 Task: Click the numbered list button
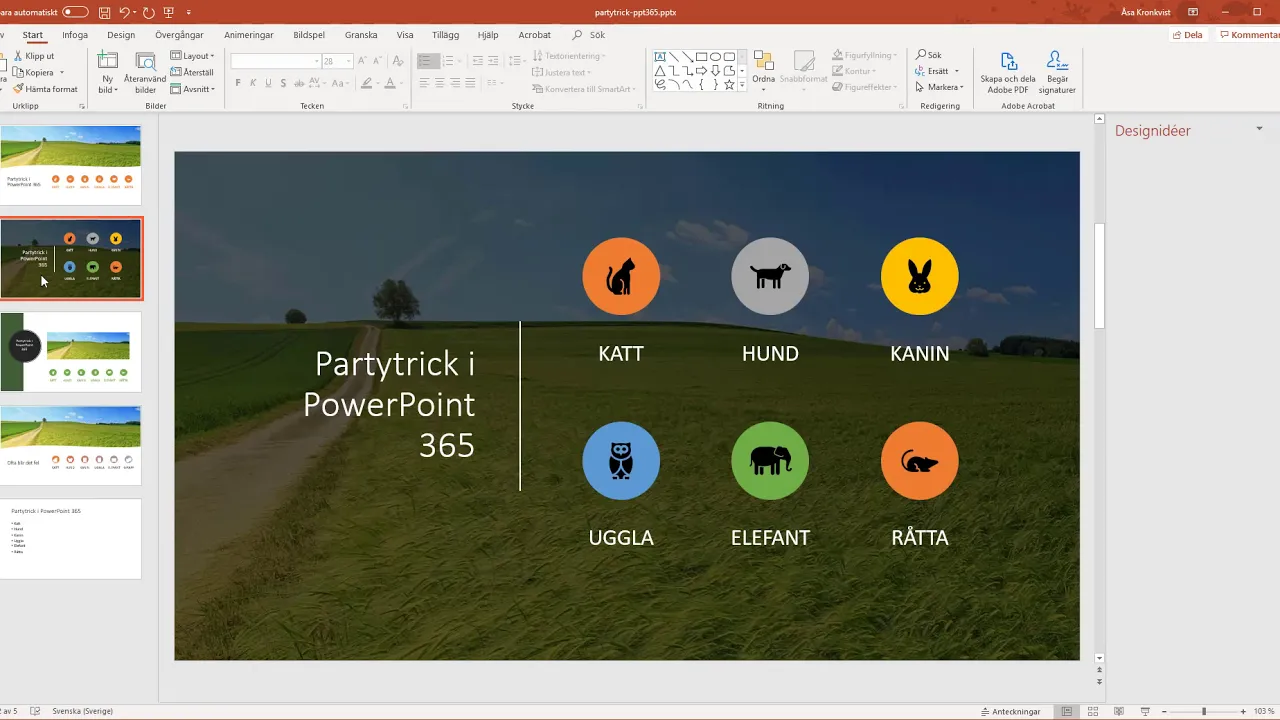[x=450, y=61]
